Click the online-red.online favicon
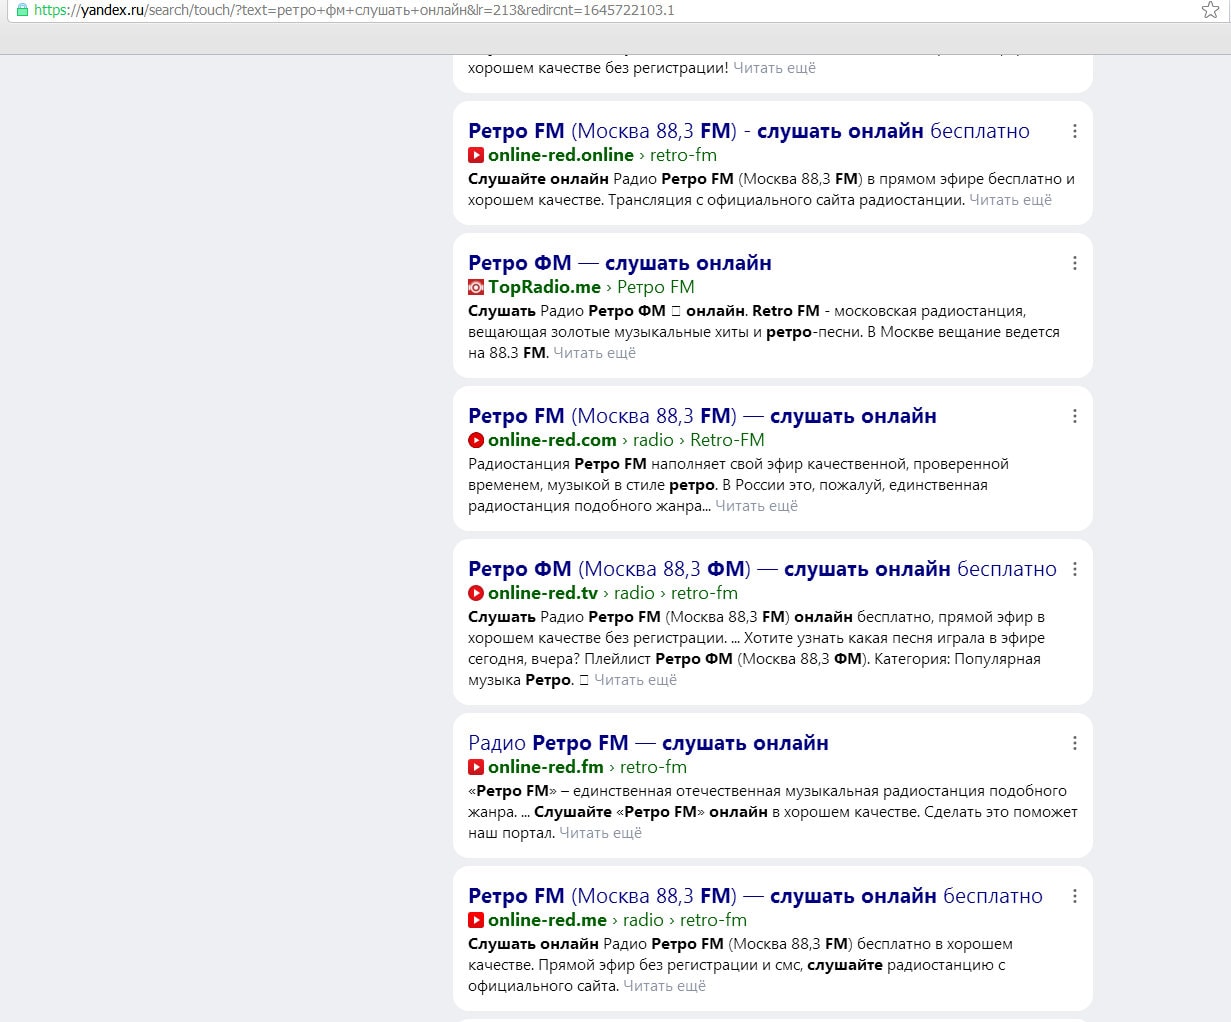Viewport: 1231px width, 1022px height. [476, 155]
